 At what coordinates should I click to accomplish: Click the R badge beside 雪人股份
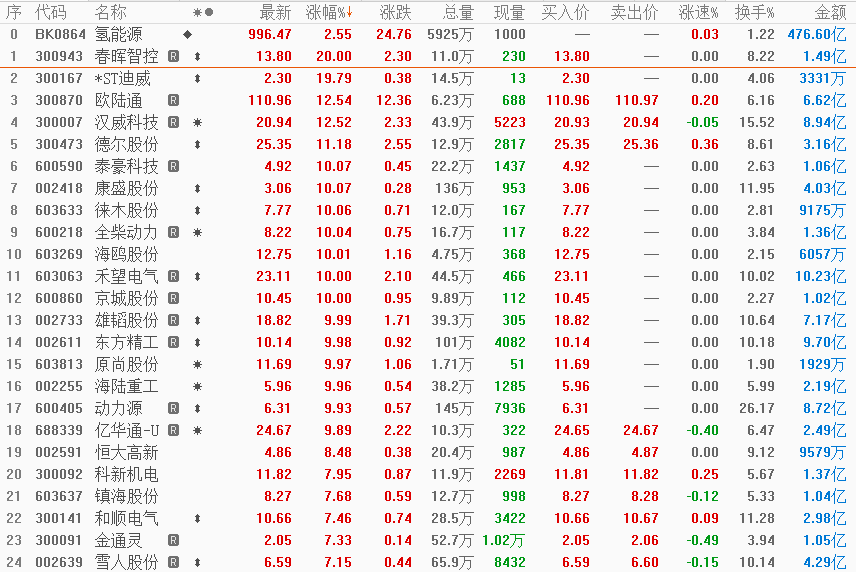174,562
